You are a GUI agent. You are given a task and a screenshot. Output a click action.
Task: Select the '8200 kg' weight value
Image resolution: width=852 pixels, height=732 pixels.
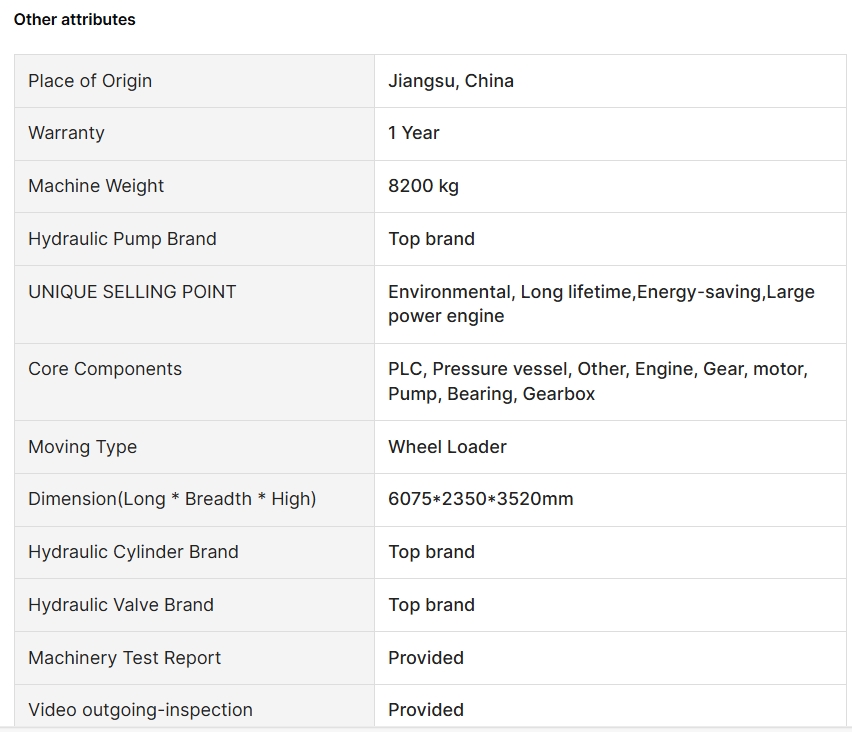(424, 186)
